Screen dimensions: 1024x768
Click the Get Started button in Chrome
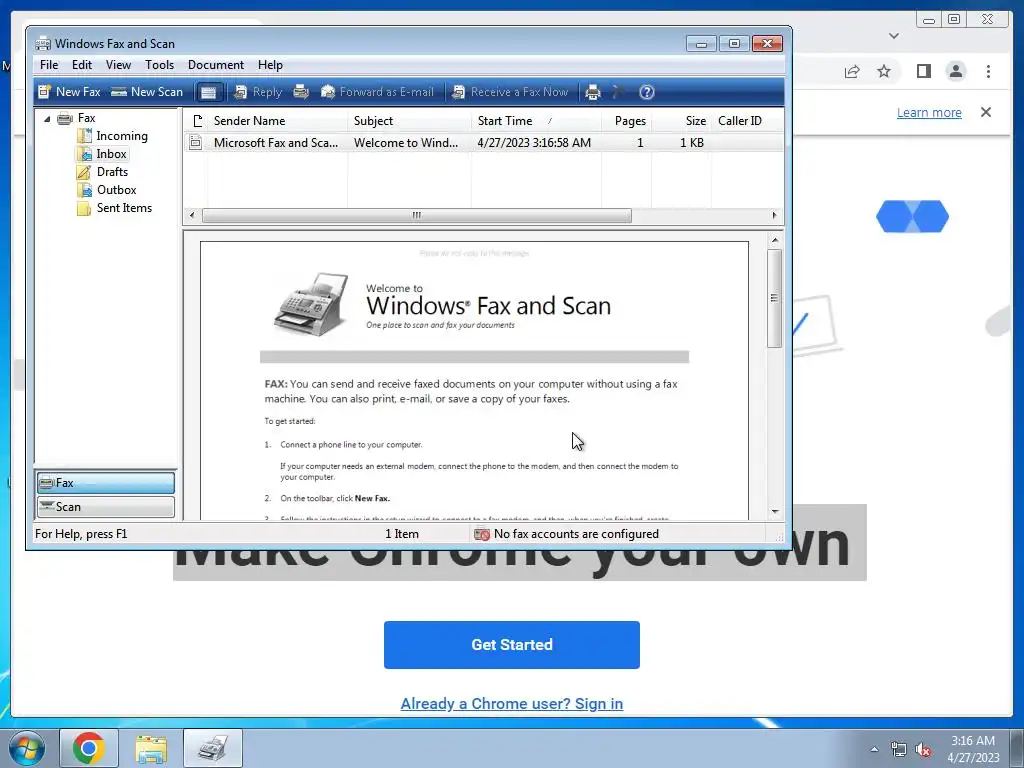(x=512, y=645)
